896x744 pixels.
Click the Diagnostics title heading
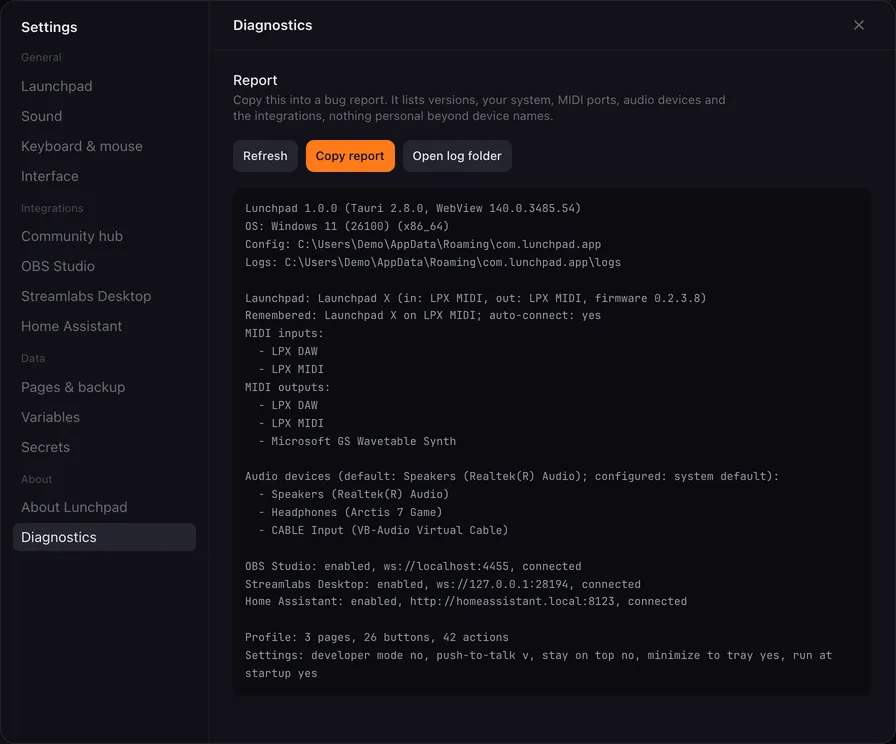(273, 25)
